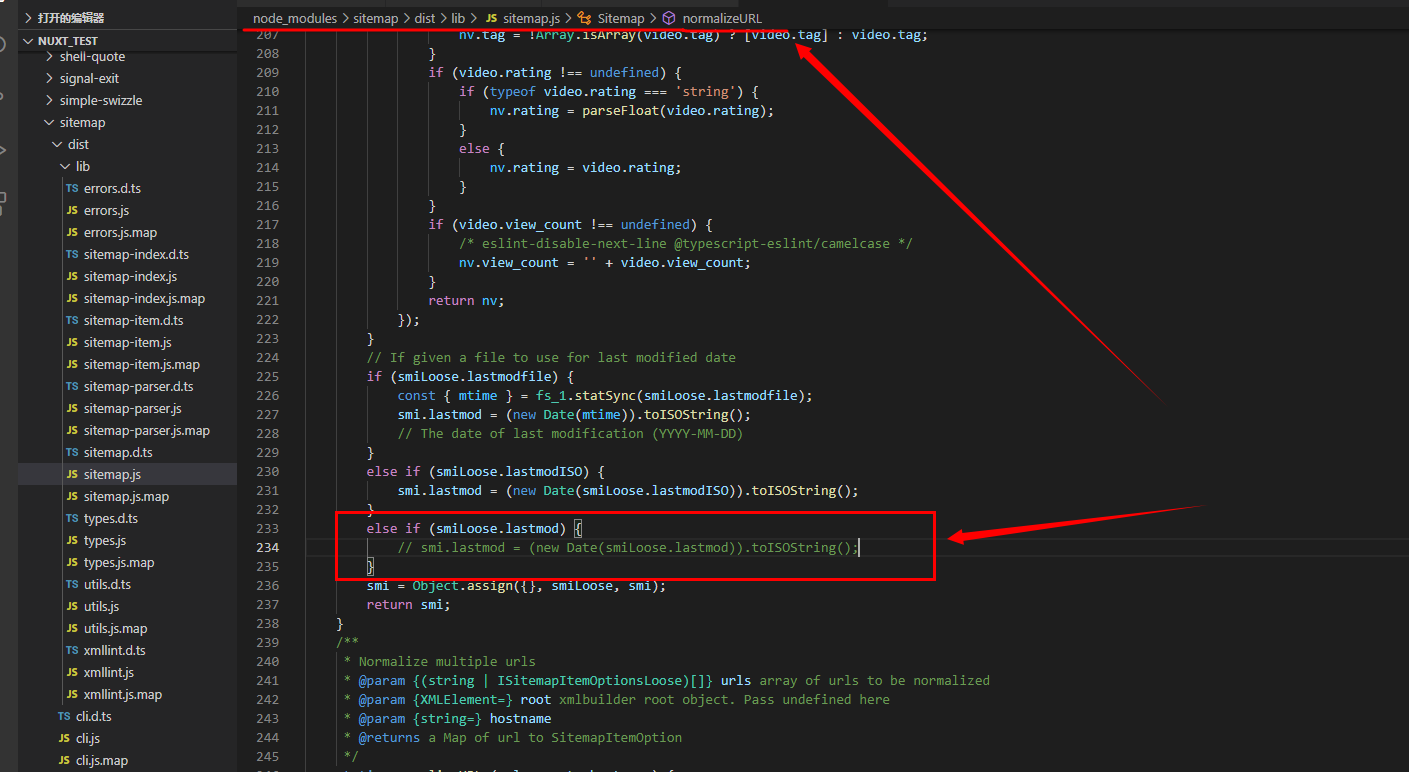This screenshot has width=1409, height=772.
Task: Click the TS icon beside utils.d.ts
Action: pyautogui.click(x=72, y=585)
